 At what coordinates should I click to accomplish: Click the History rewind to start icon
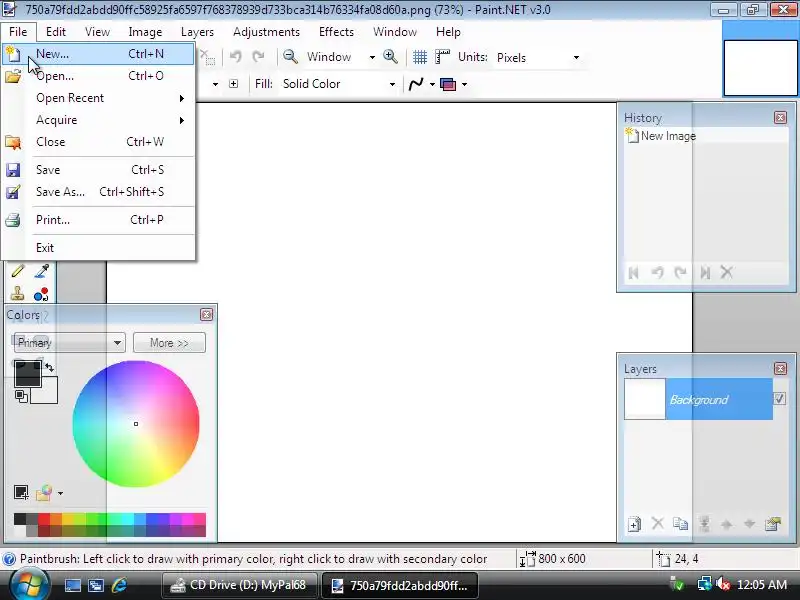pos(634,273)
